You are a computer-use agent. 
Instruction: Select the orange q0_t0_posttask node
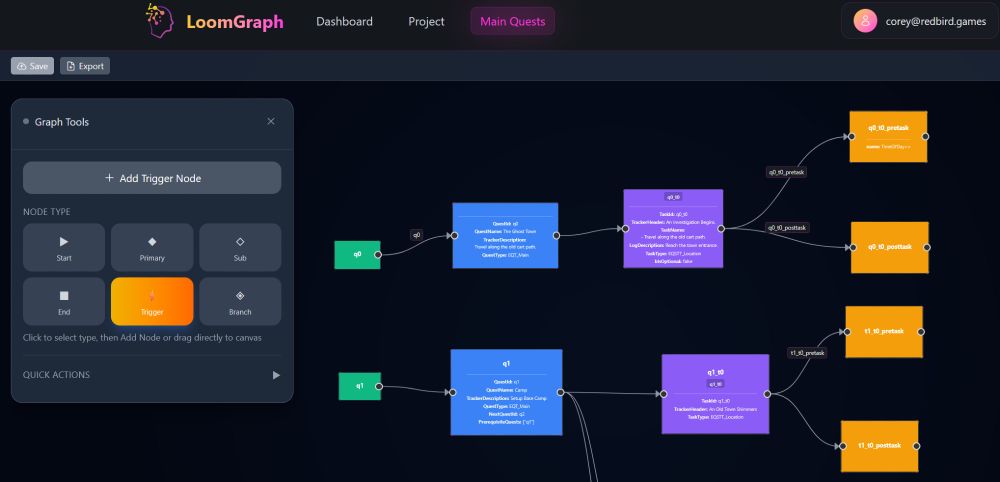(x=889, y=247)
